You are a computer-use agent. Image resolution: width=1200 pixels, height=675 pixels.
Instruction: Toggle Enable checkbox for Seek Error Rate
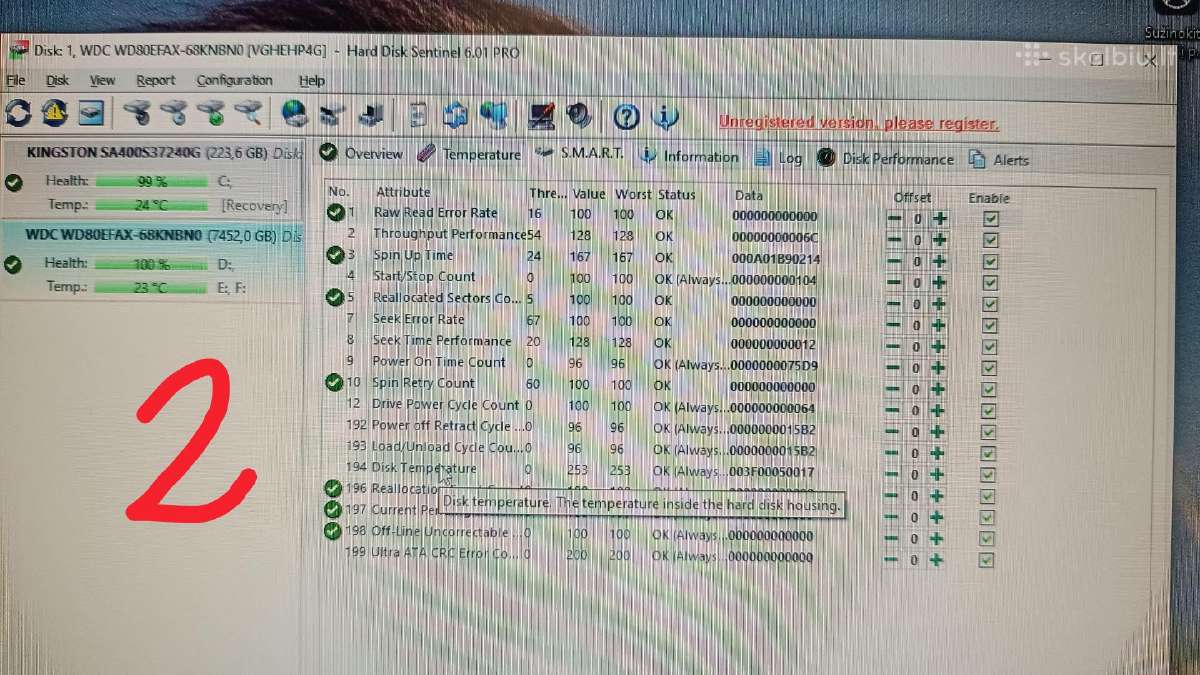coord(990,325)
